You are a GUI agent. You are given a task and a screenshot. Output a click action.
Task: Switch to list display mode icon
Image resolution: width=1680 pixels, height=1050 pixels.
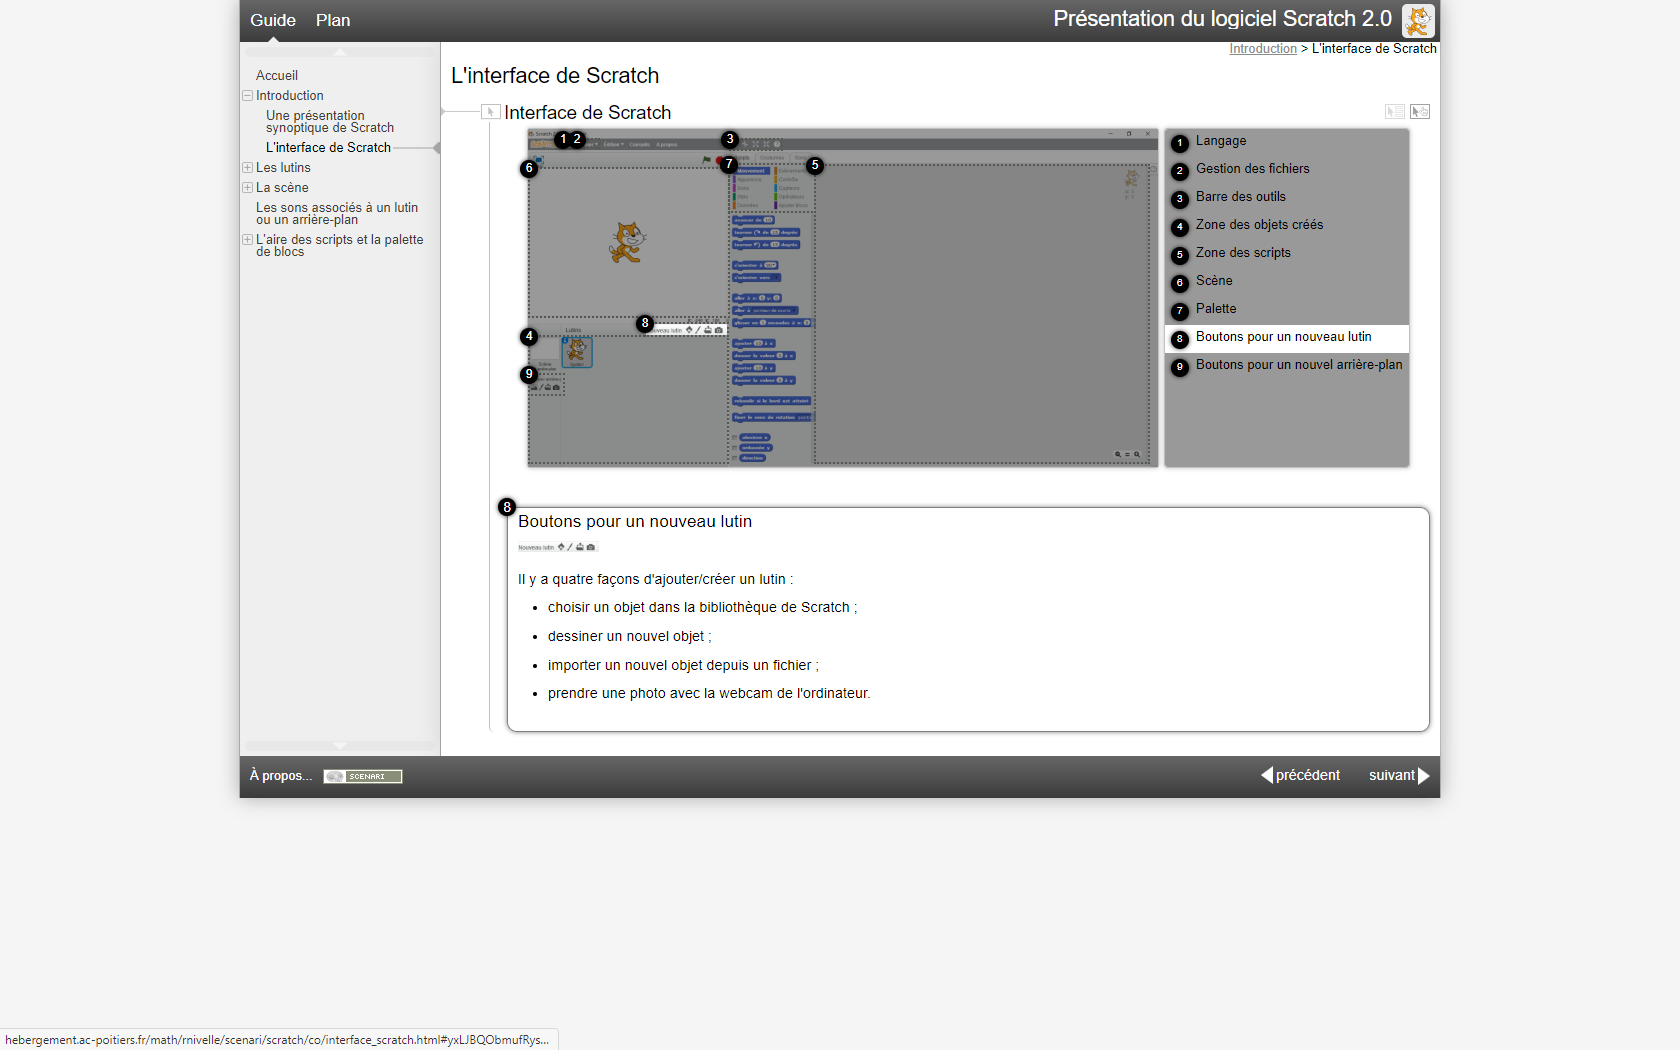(1394, 112)
